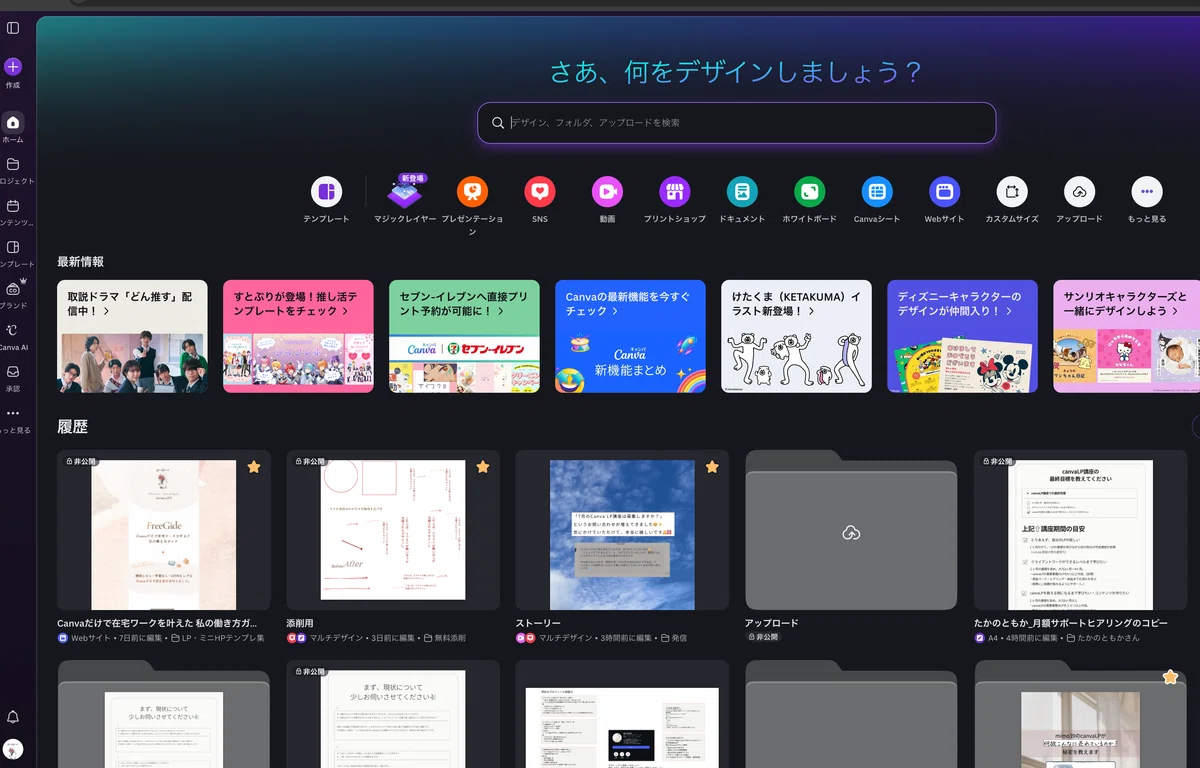This screenshot has height=768, width=1200.
Task: Open the コンテンツ calendar icon in sidebar
Action: tap(13, 205)
